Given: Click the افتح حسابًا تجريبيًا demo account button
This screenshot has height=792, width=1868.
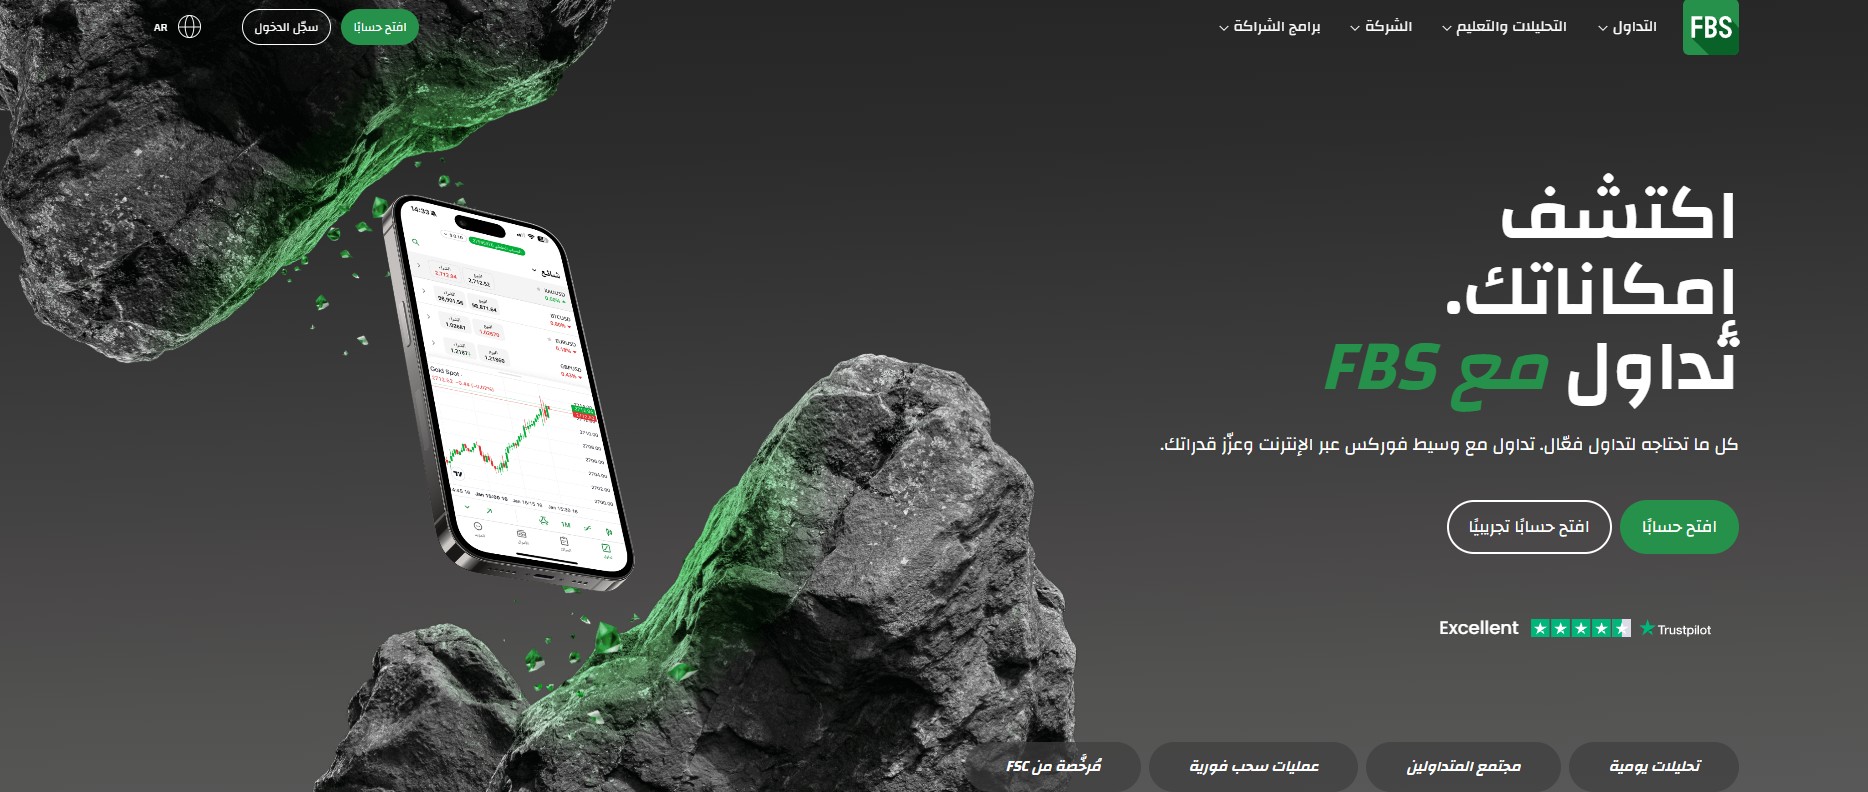Looking at the screenshot, I should point(1529,527).
